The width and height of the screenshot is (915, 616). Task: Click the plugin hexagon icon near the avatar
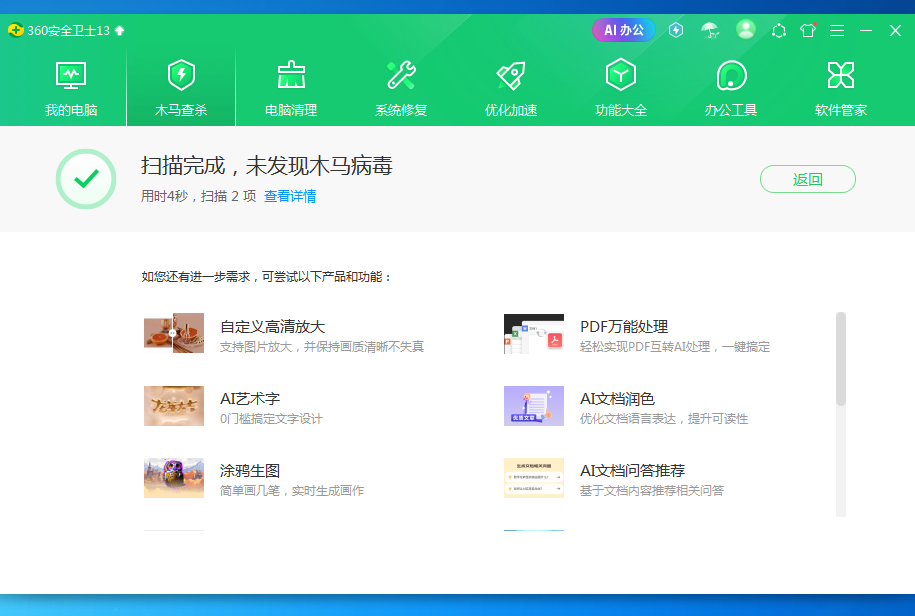(778, 30)
